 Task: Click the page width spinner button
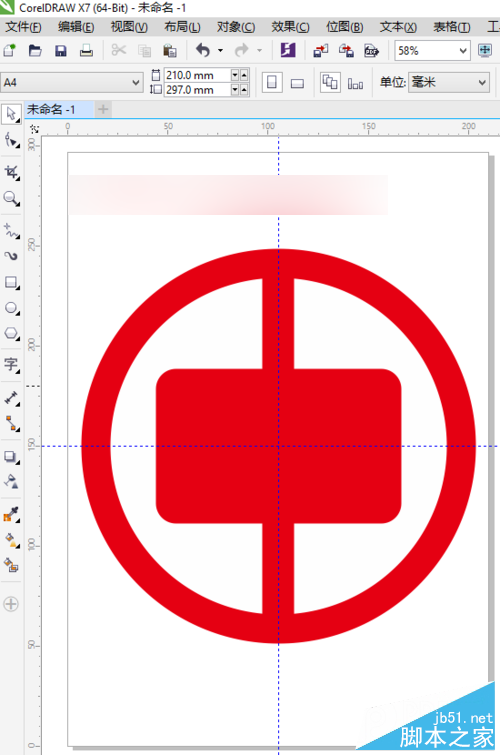click(244, 75)
